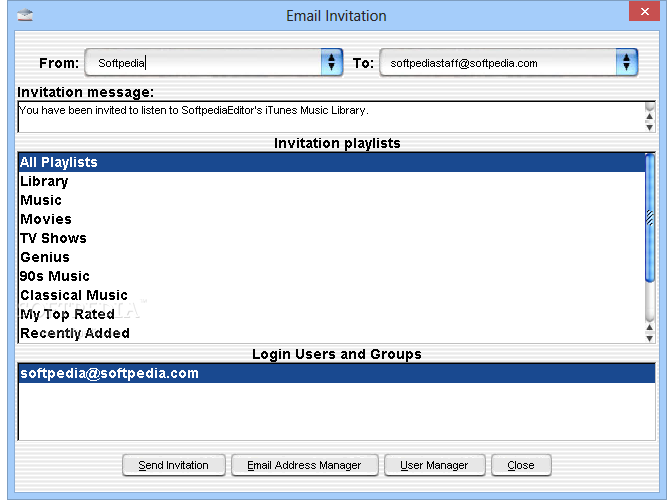667x500 pixels.
Task: Click the invitation message scroll up arrow
Action: pyautogui.click(x=650, y=116)
